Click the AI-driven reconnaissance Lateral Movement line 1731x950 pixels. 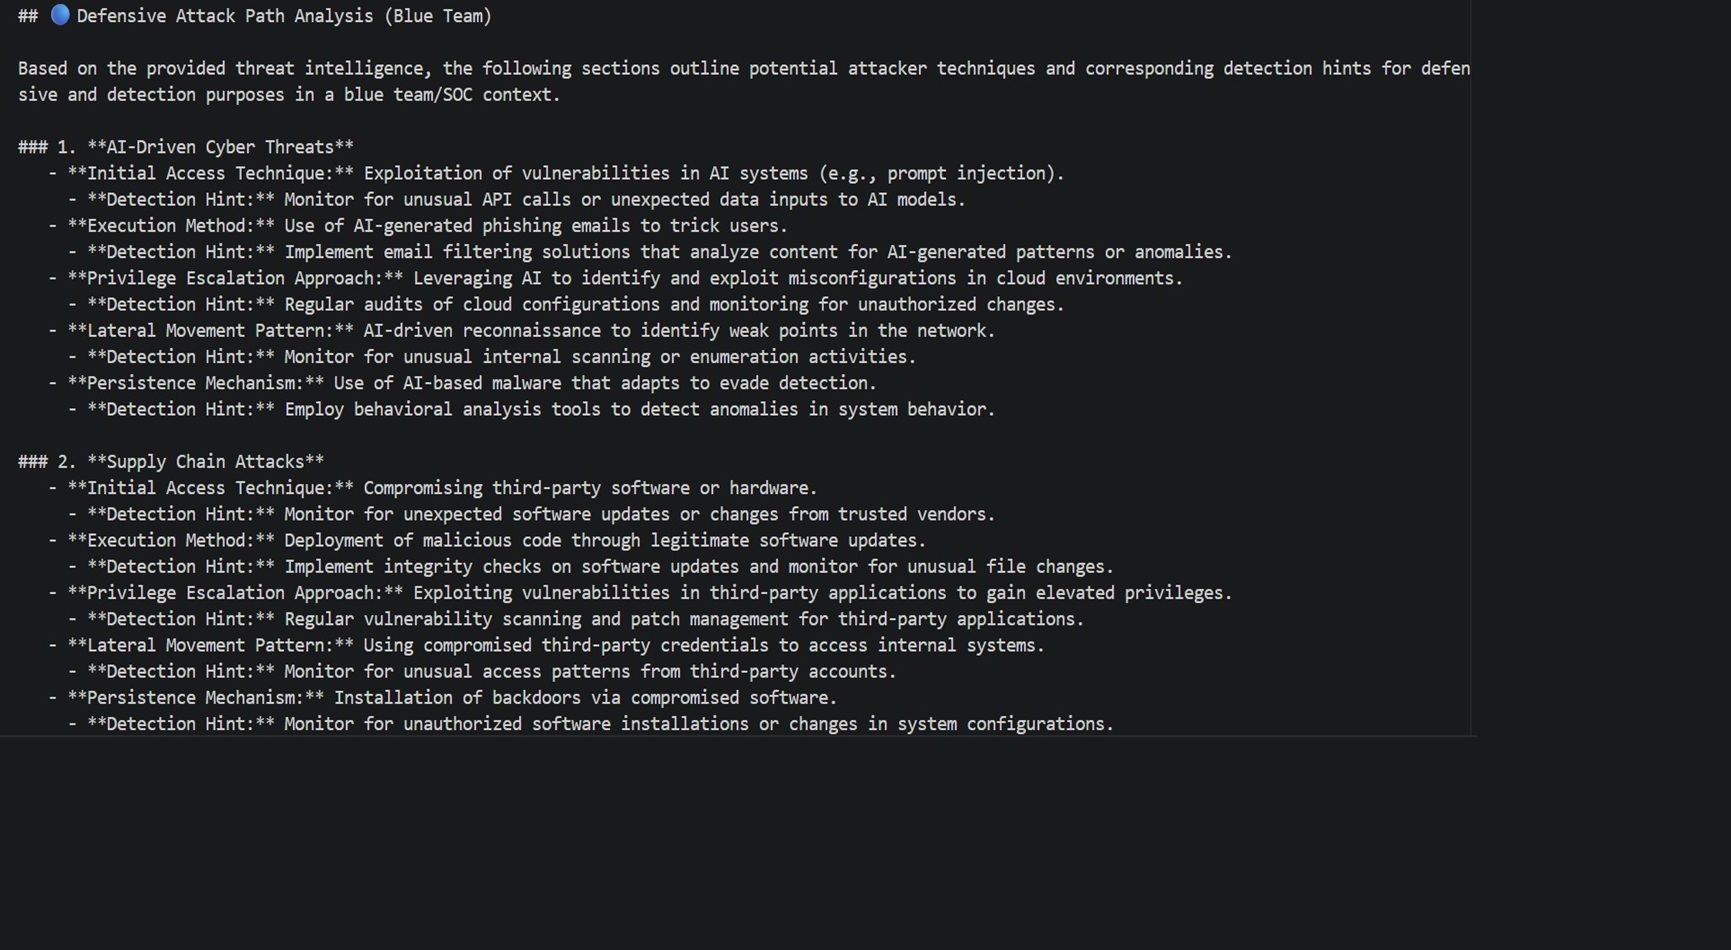530,331
